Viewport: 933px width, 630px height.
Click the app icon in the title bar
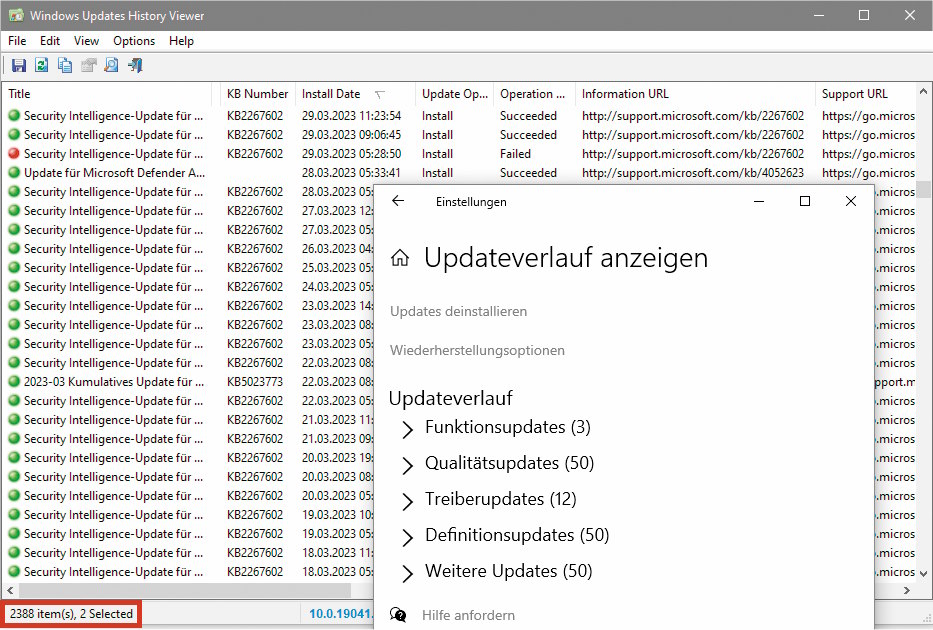tap(16, 15)
